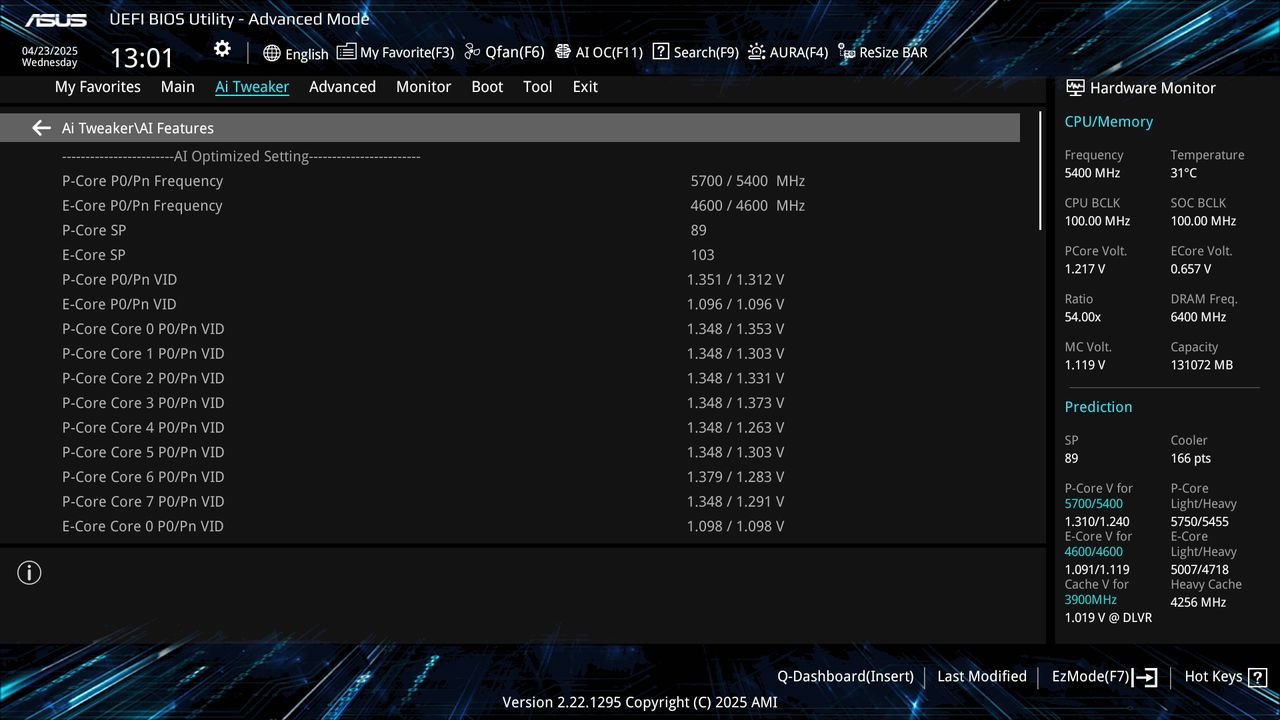Select P-Core Core 2 P0/Pn VID
The width and height of the screenshot is (1280, 720).
click(510, 378)
